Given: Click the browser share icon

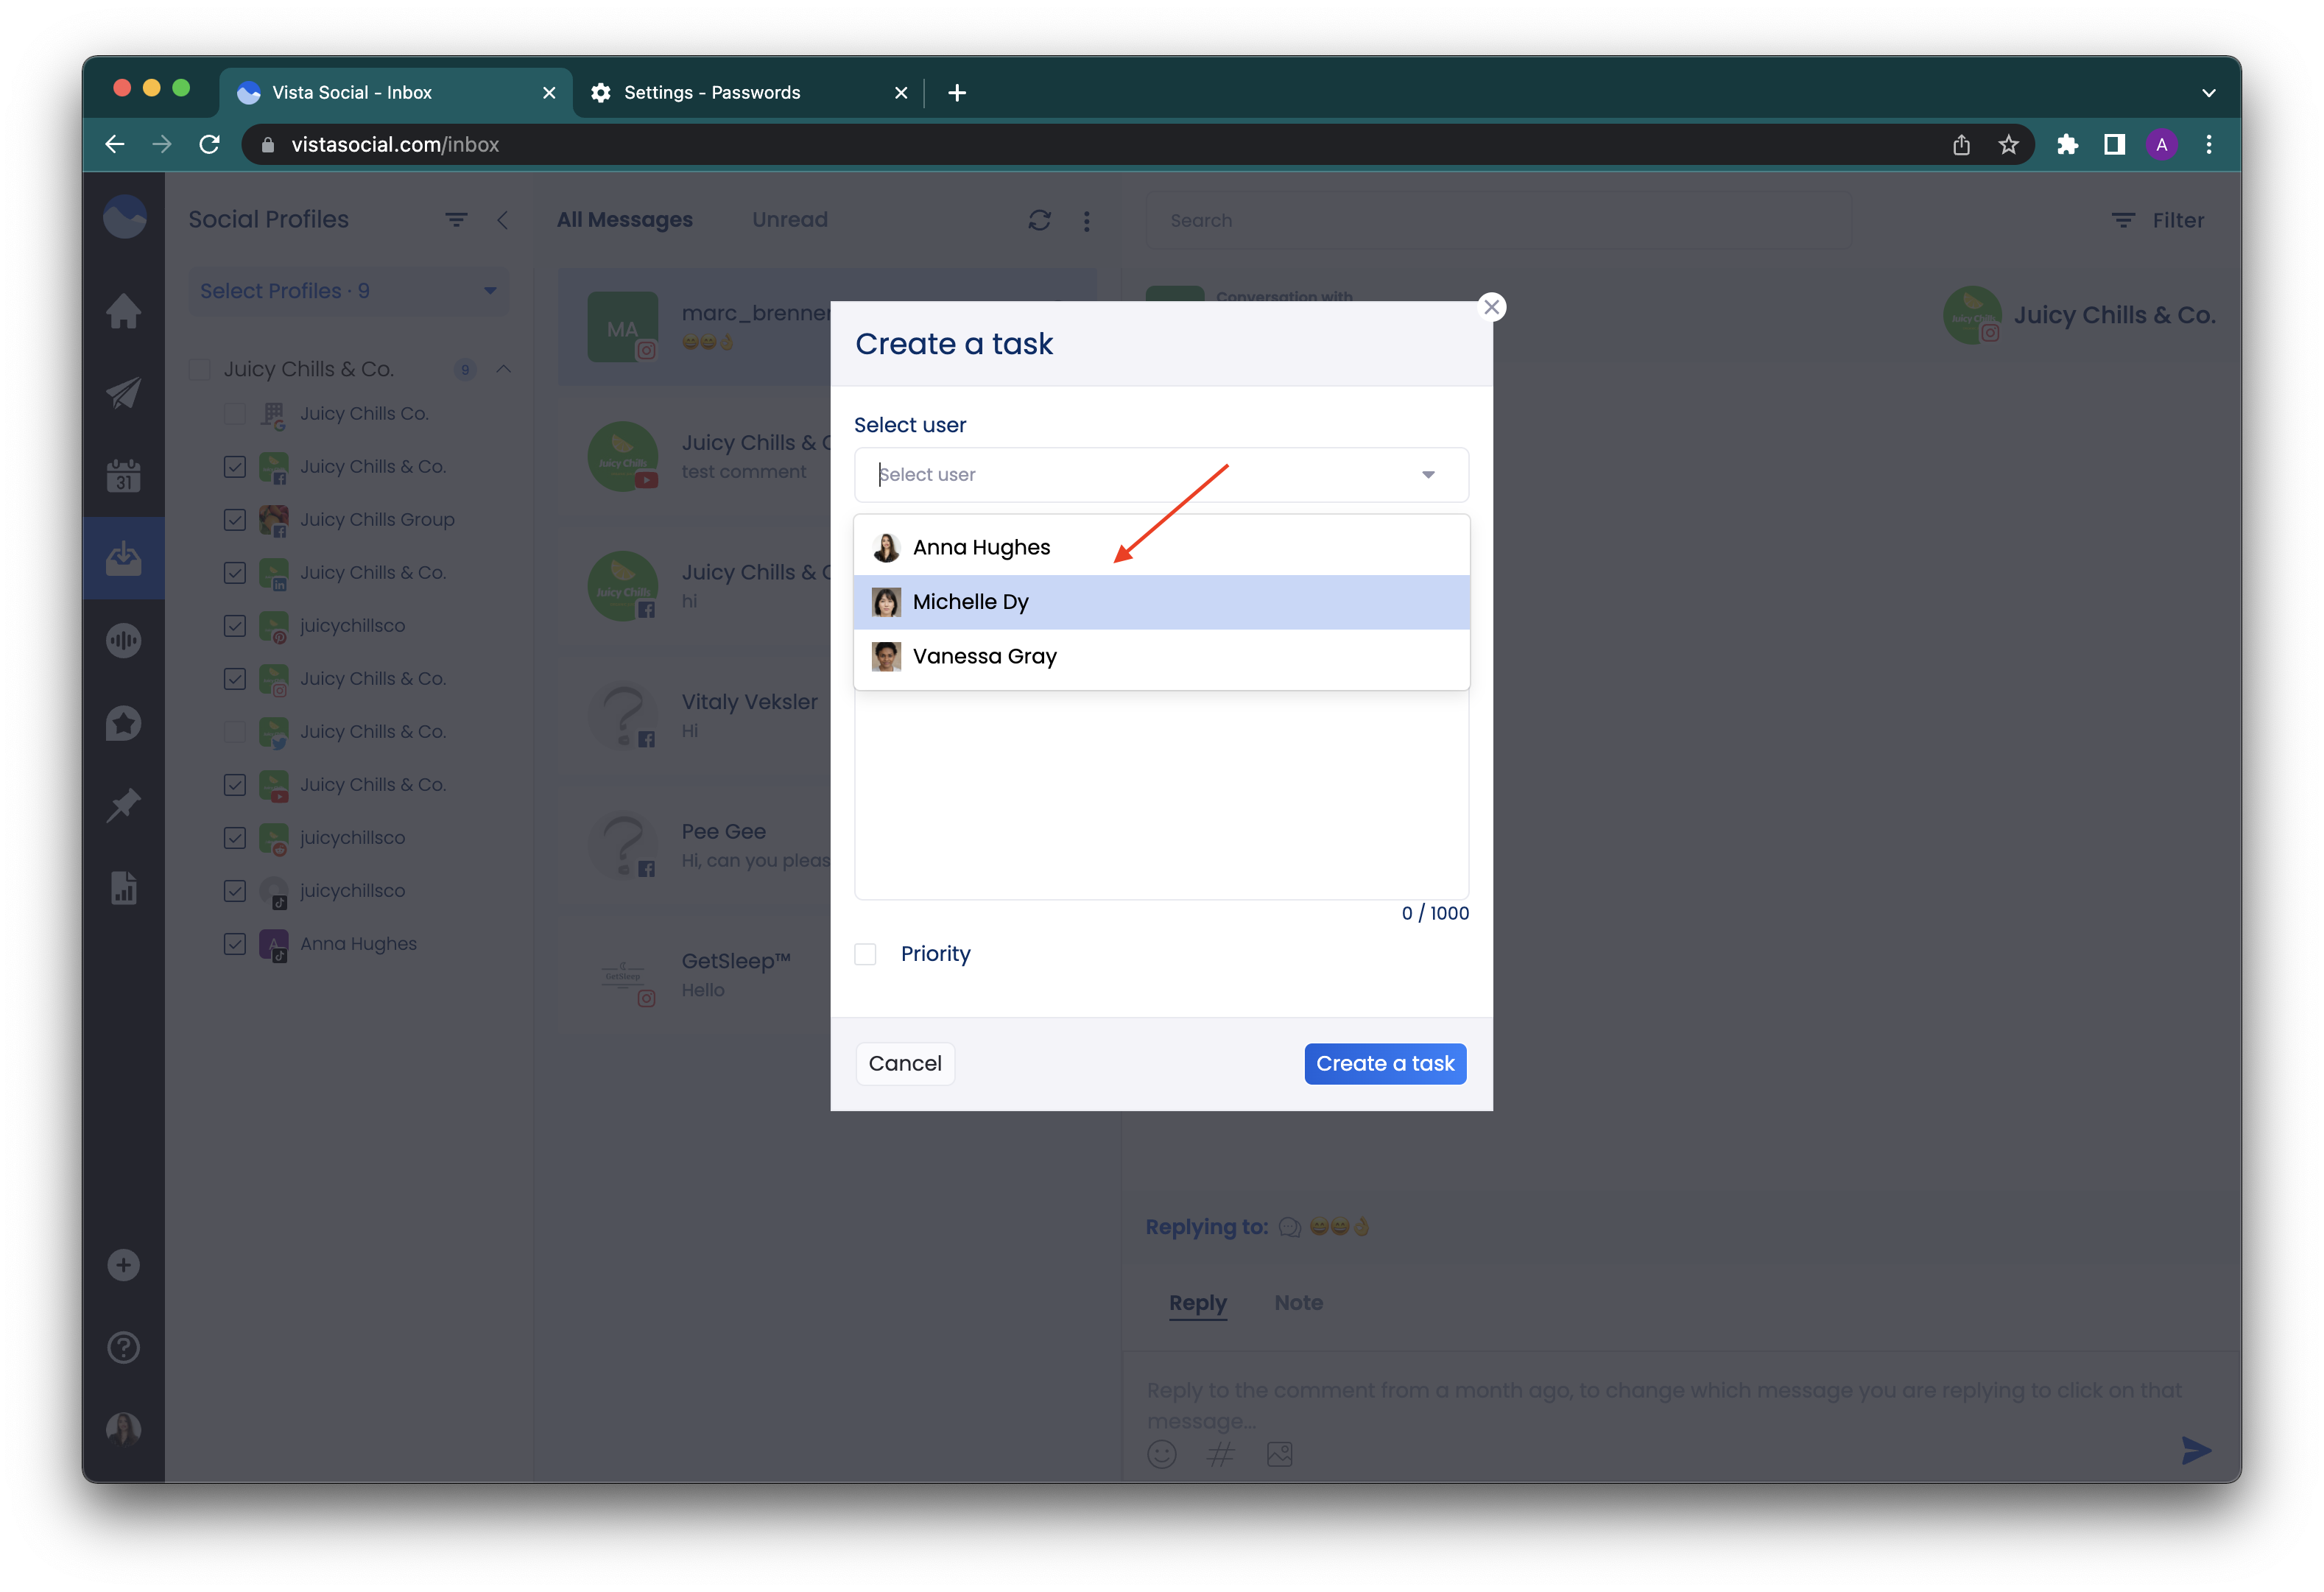Looking at the screenshot, I should (x=1961, y=145).
